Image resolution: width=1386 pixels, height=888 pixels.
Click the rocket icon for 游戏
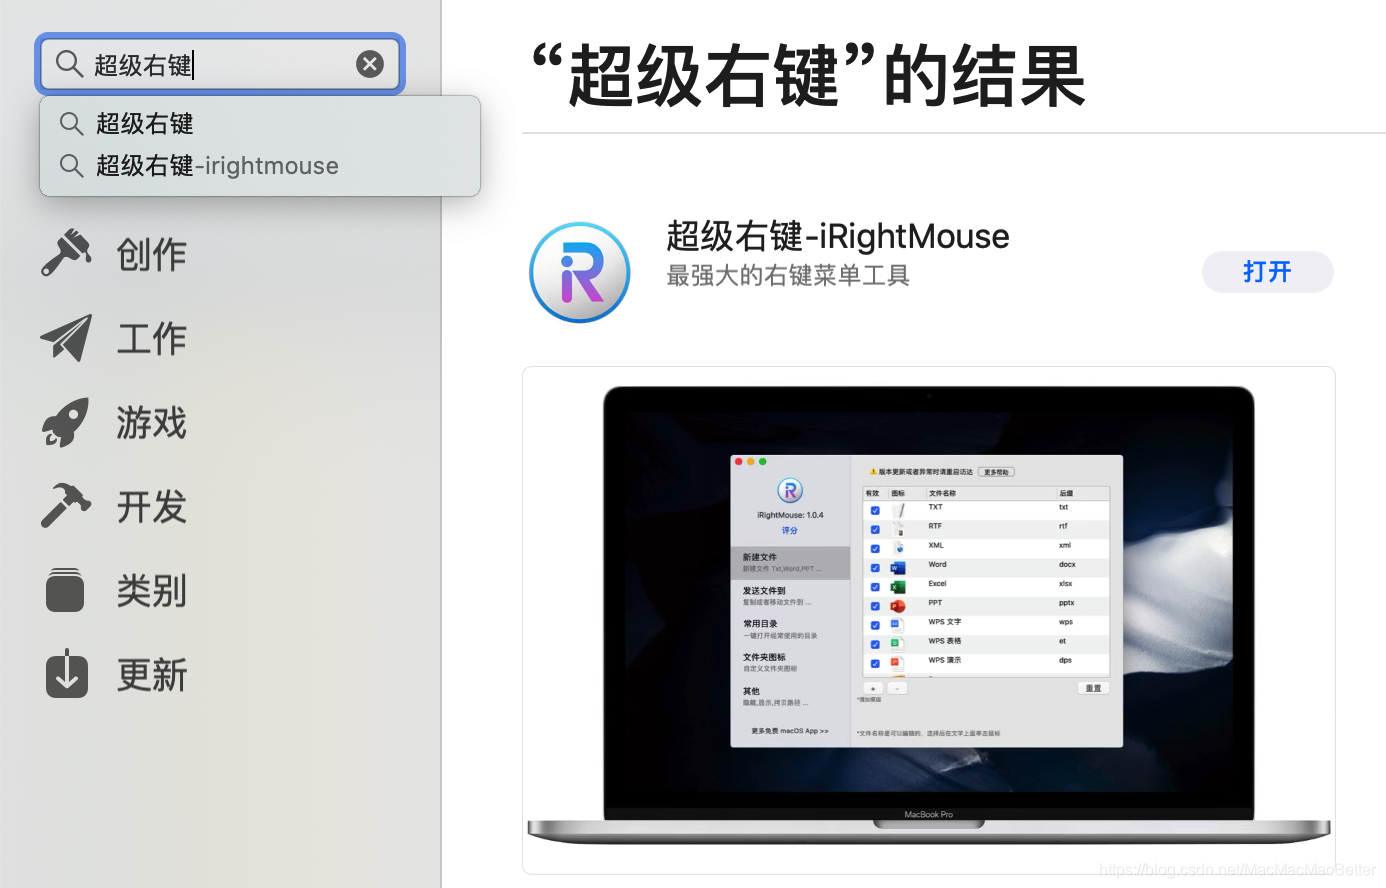pos(66,422)
